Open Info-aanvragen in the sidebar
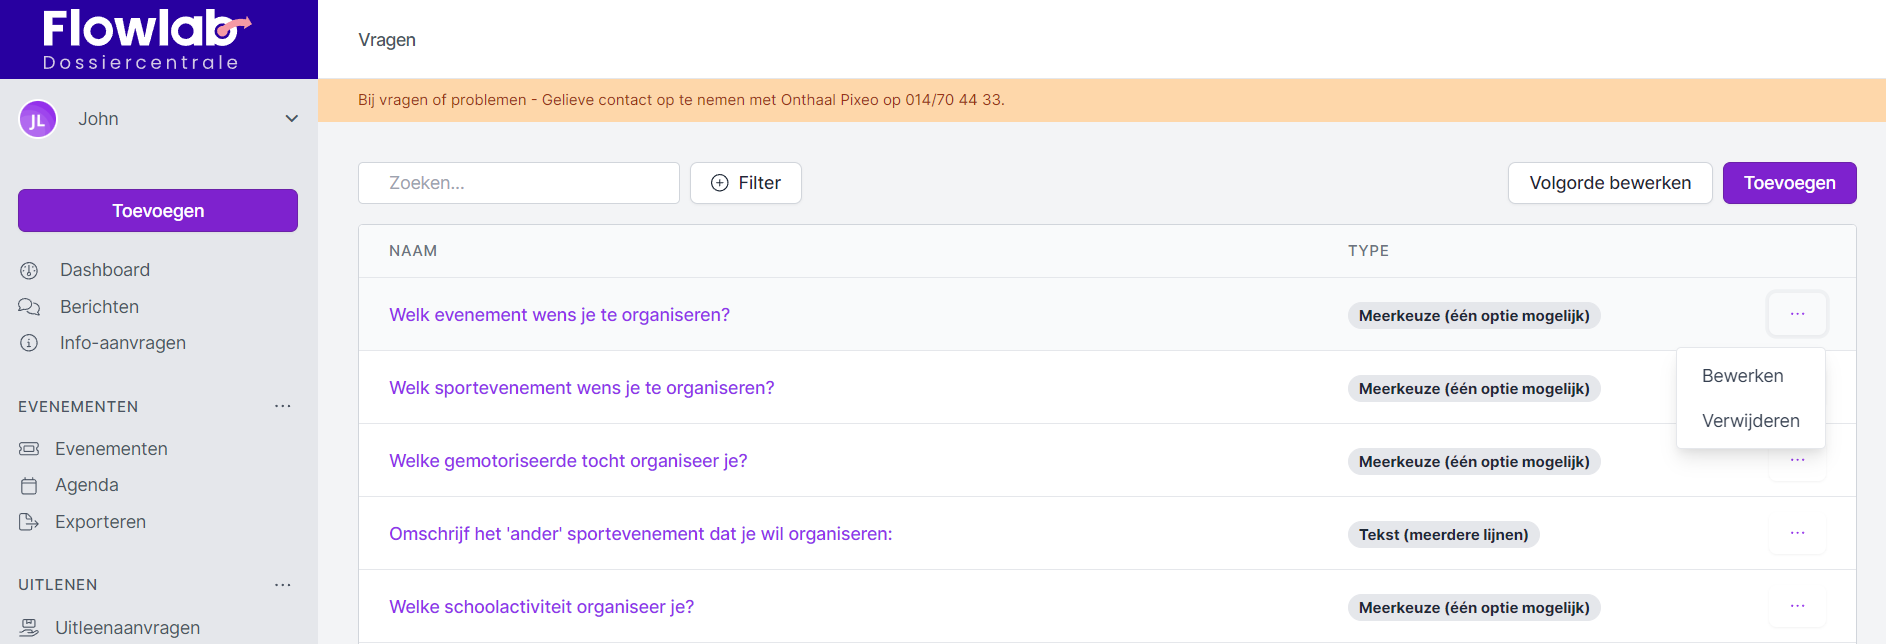 tap(122, 343)
